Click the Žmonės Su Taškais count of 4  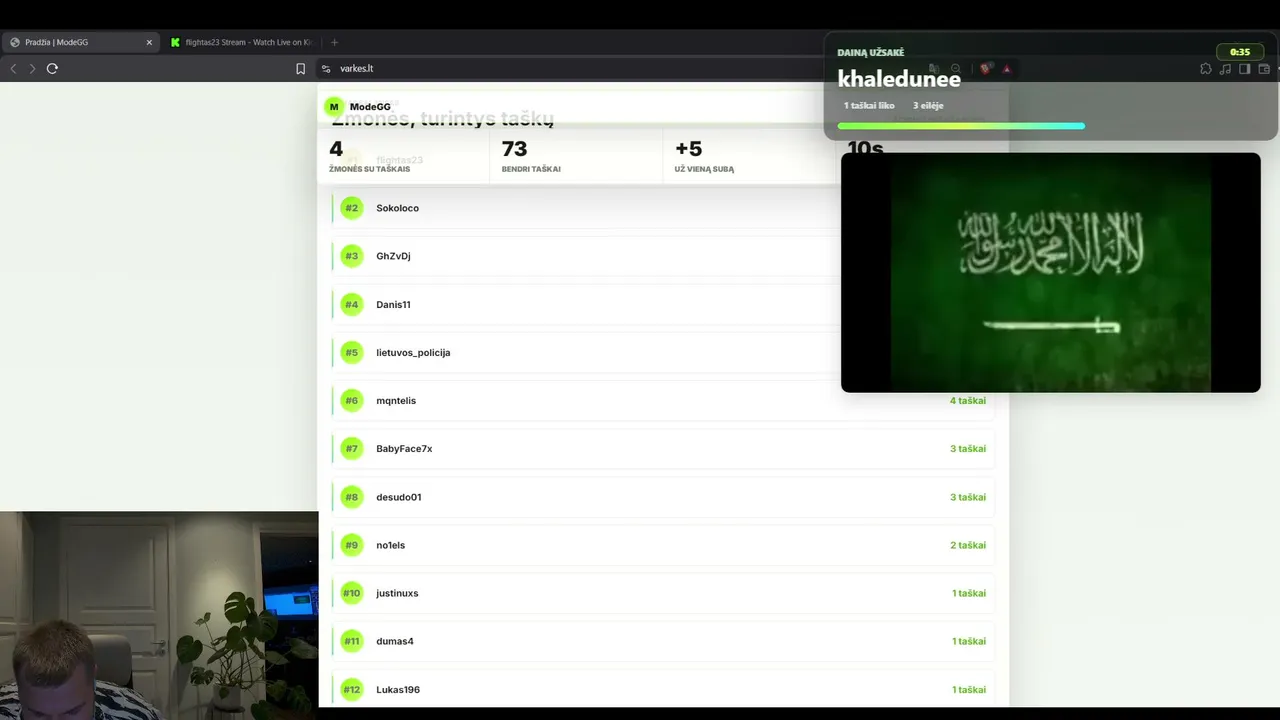[x=369, y=156]
